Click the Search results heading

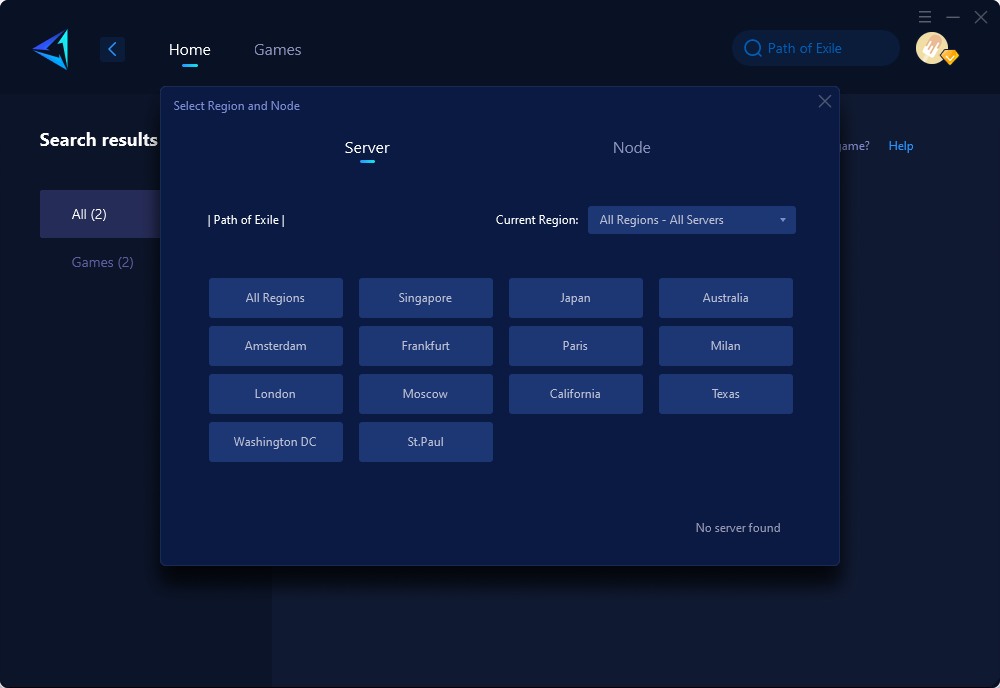click(x=98, y=140)
